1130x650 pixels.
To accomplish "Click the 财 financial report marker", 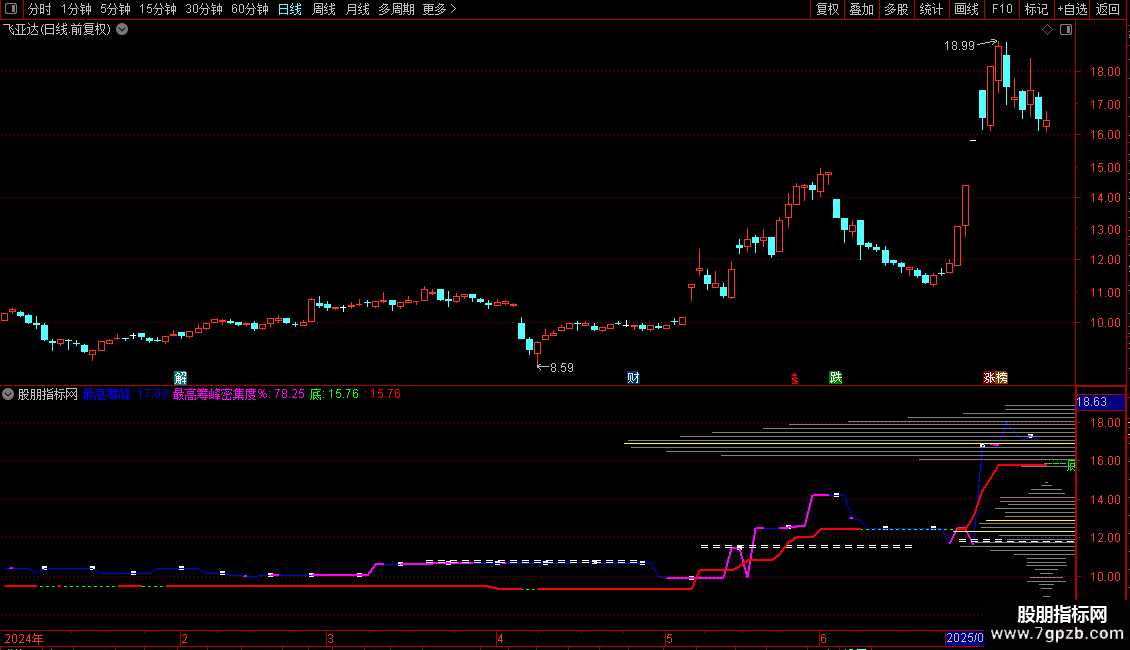I will point(633,378).
